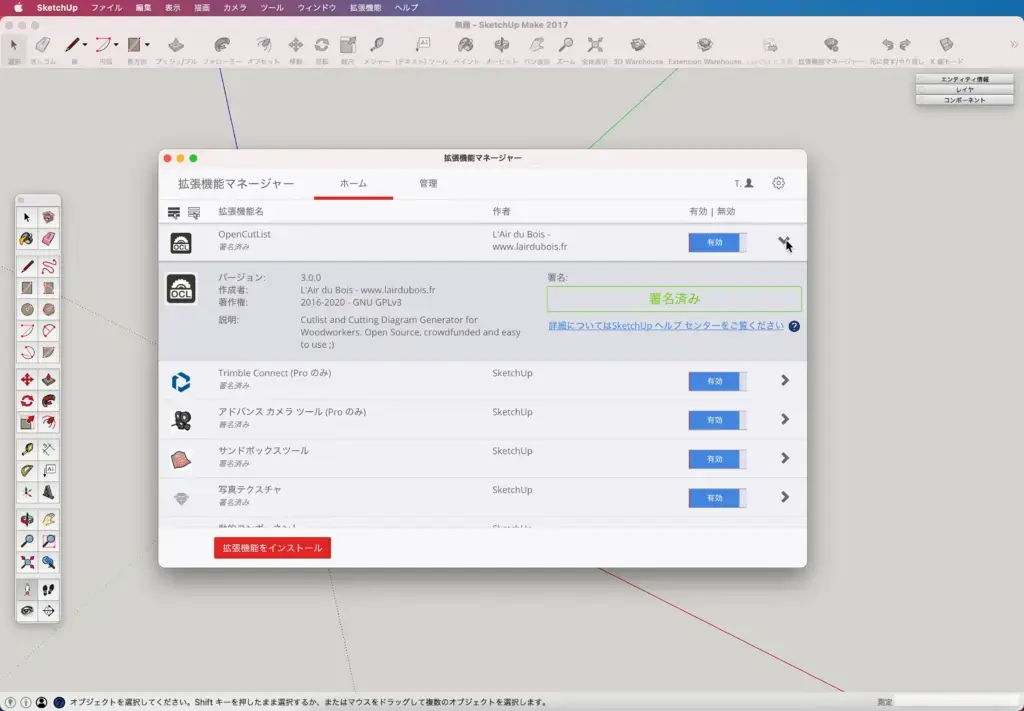Switch off the アドバンス カメラ ツール toggle
This screenshot has height=711, width=1024.
(717, 420)
